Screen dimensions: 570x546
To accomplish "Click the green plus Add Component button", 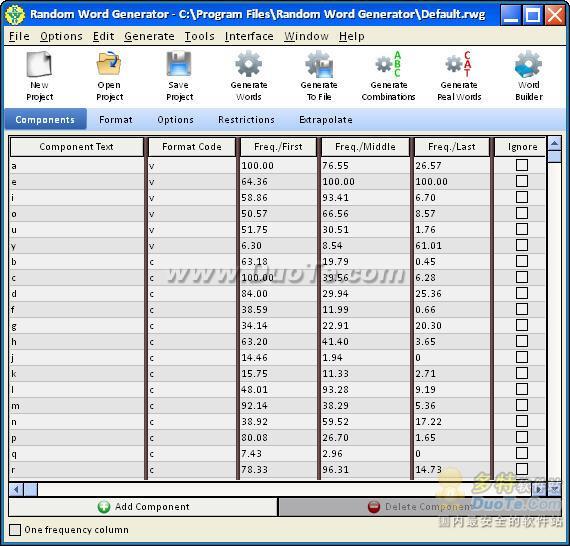I will point(143,507).
